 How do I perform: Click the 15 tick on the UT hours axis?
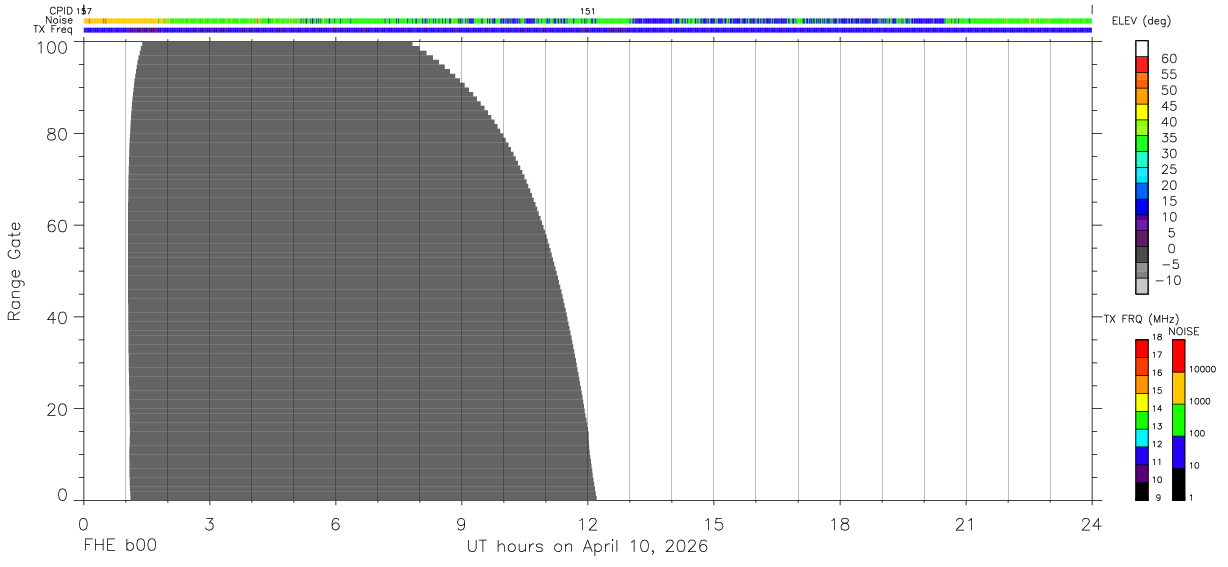[713, 523]
